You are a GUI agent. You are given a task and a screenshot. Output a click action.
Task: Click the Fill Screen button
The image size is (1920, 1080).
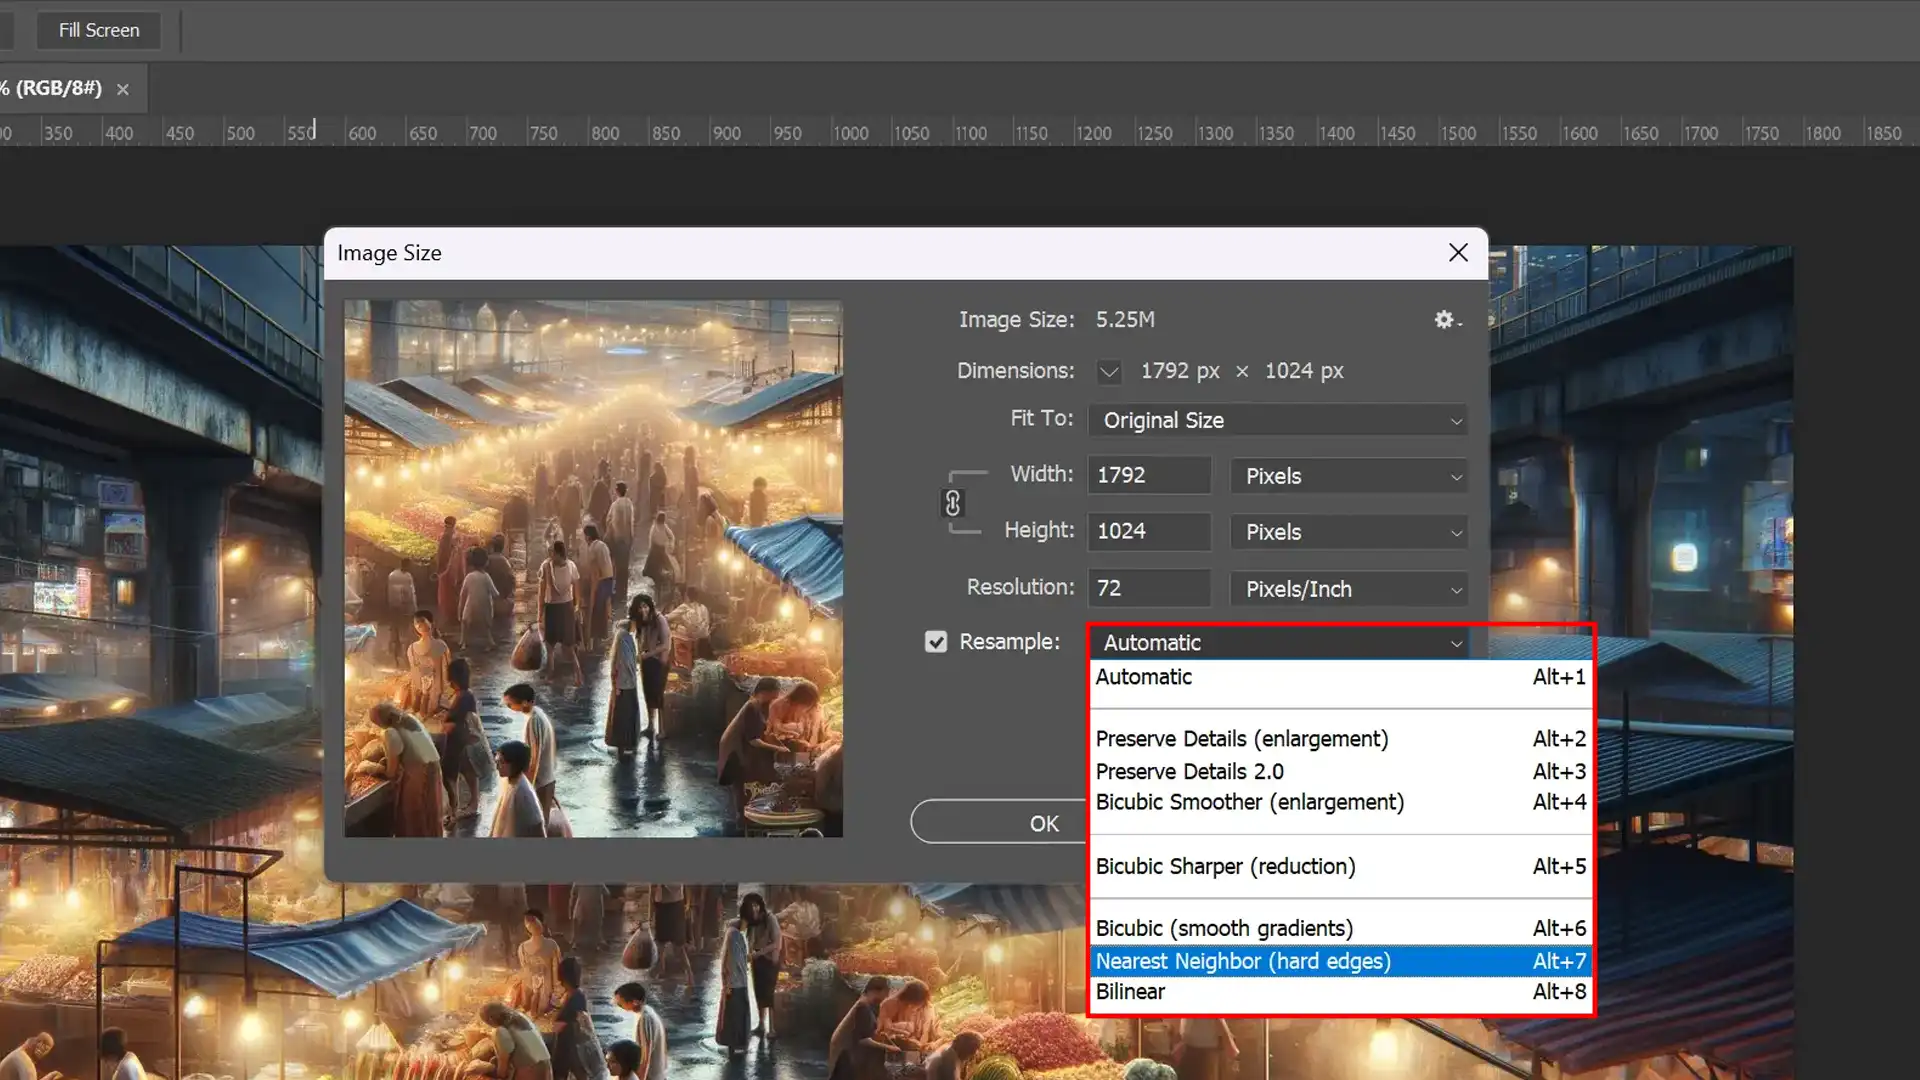tap(98, 30)
